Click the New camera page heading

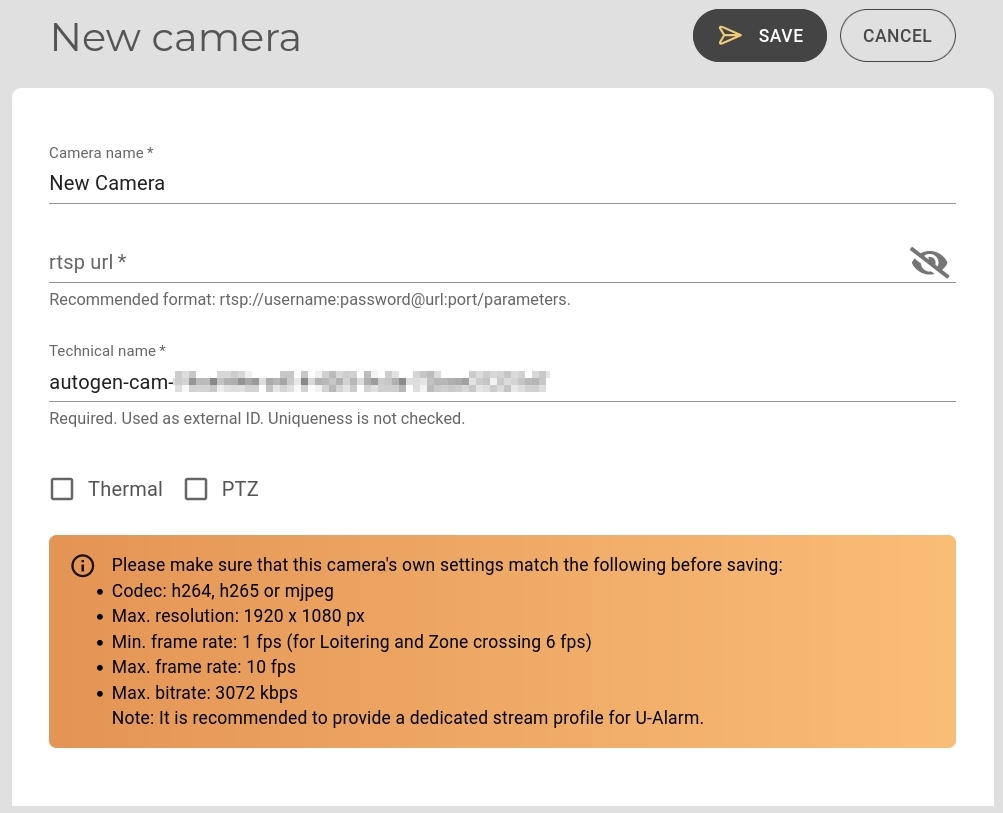(175, 38)
